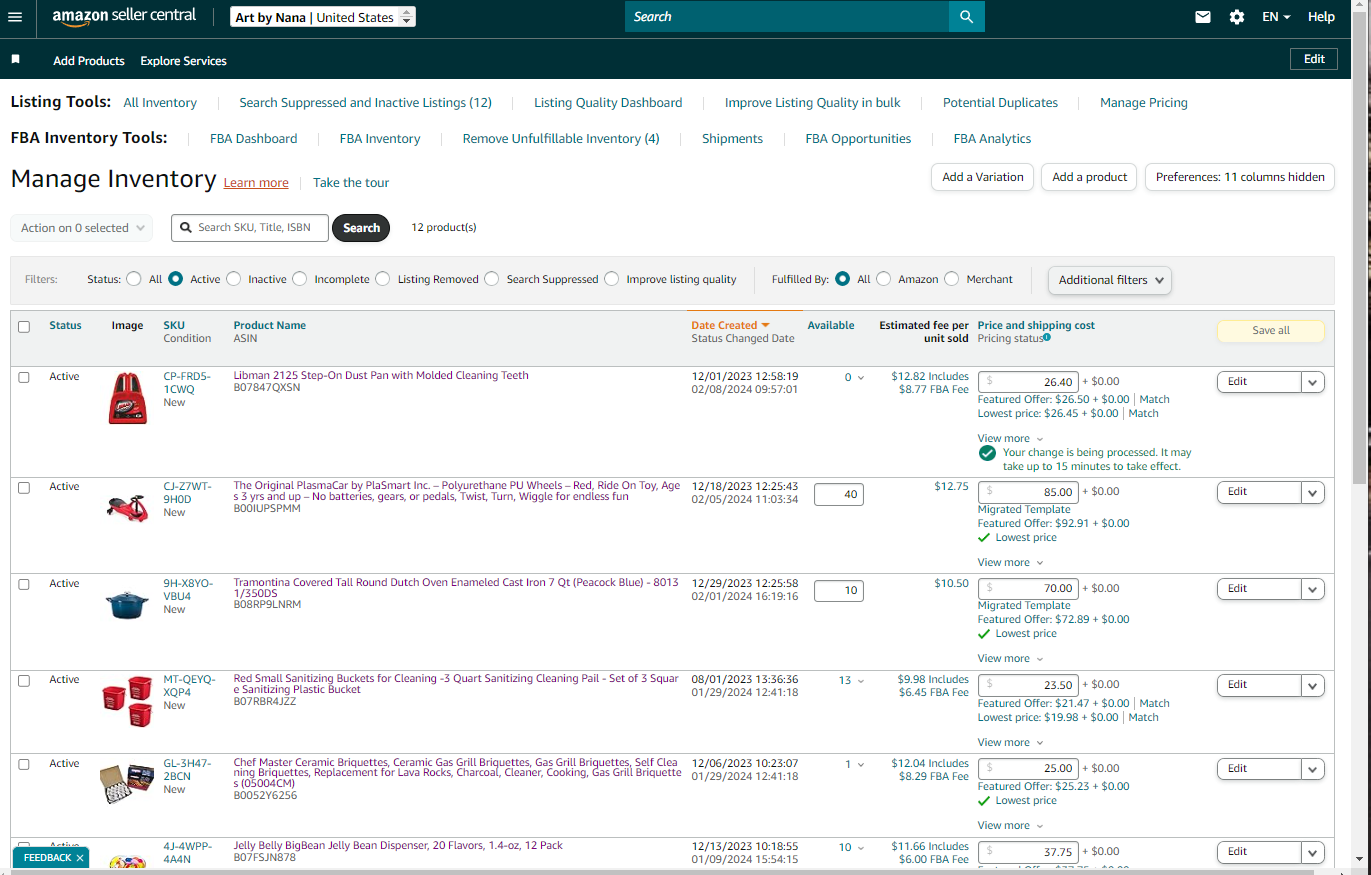Viewport: 1371px width, 875px height.
Task: Click the Take the tour link
Action: point(351,183)
